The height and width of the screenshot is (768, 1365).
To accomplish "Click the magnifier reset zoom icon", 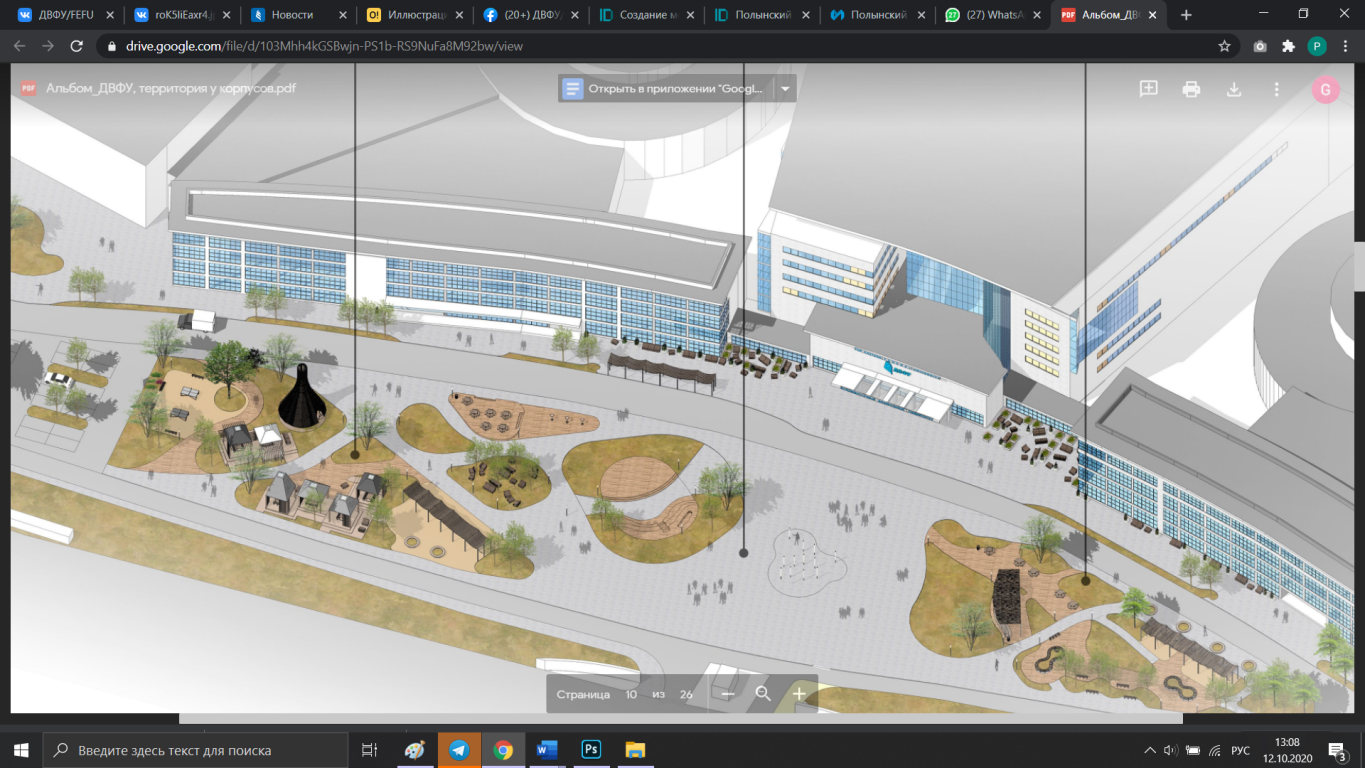I will click(x=763, y=694).
